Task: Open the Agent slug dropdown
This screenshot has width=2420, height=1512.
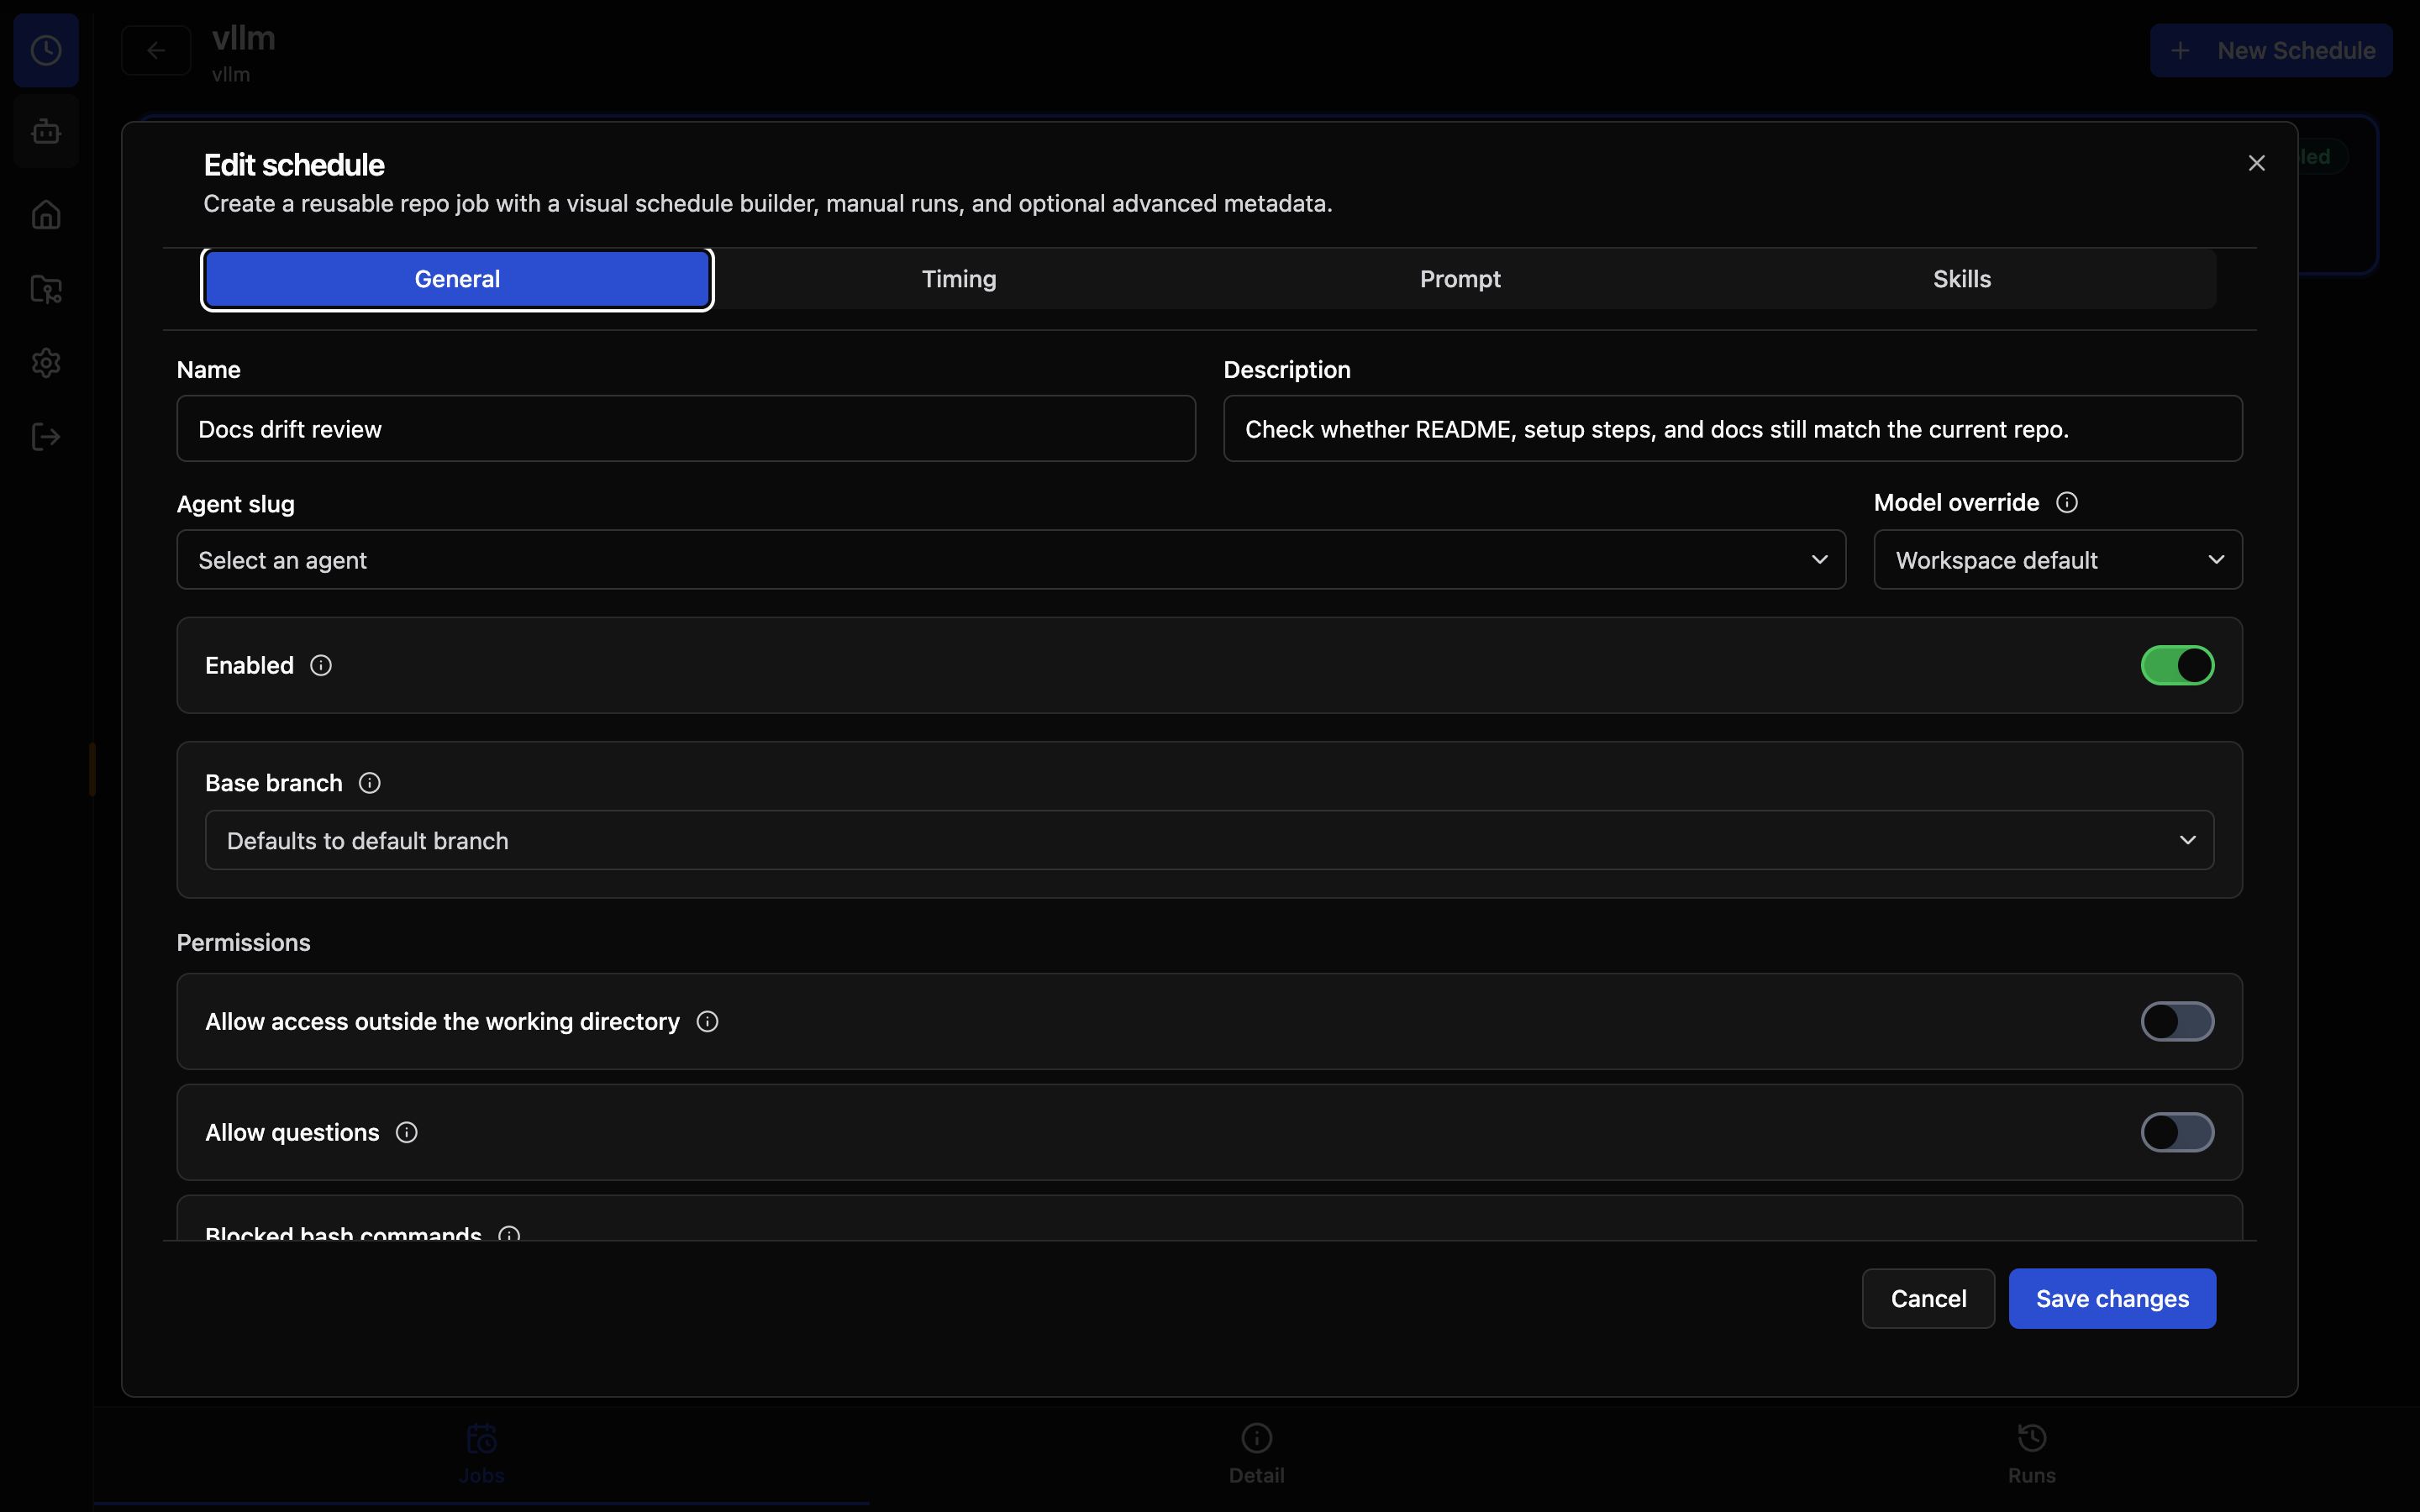Action: click(1011, 560)
